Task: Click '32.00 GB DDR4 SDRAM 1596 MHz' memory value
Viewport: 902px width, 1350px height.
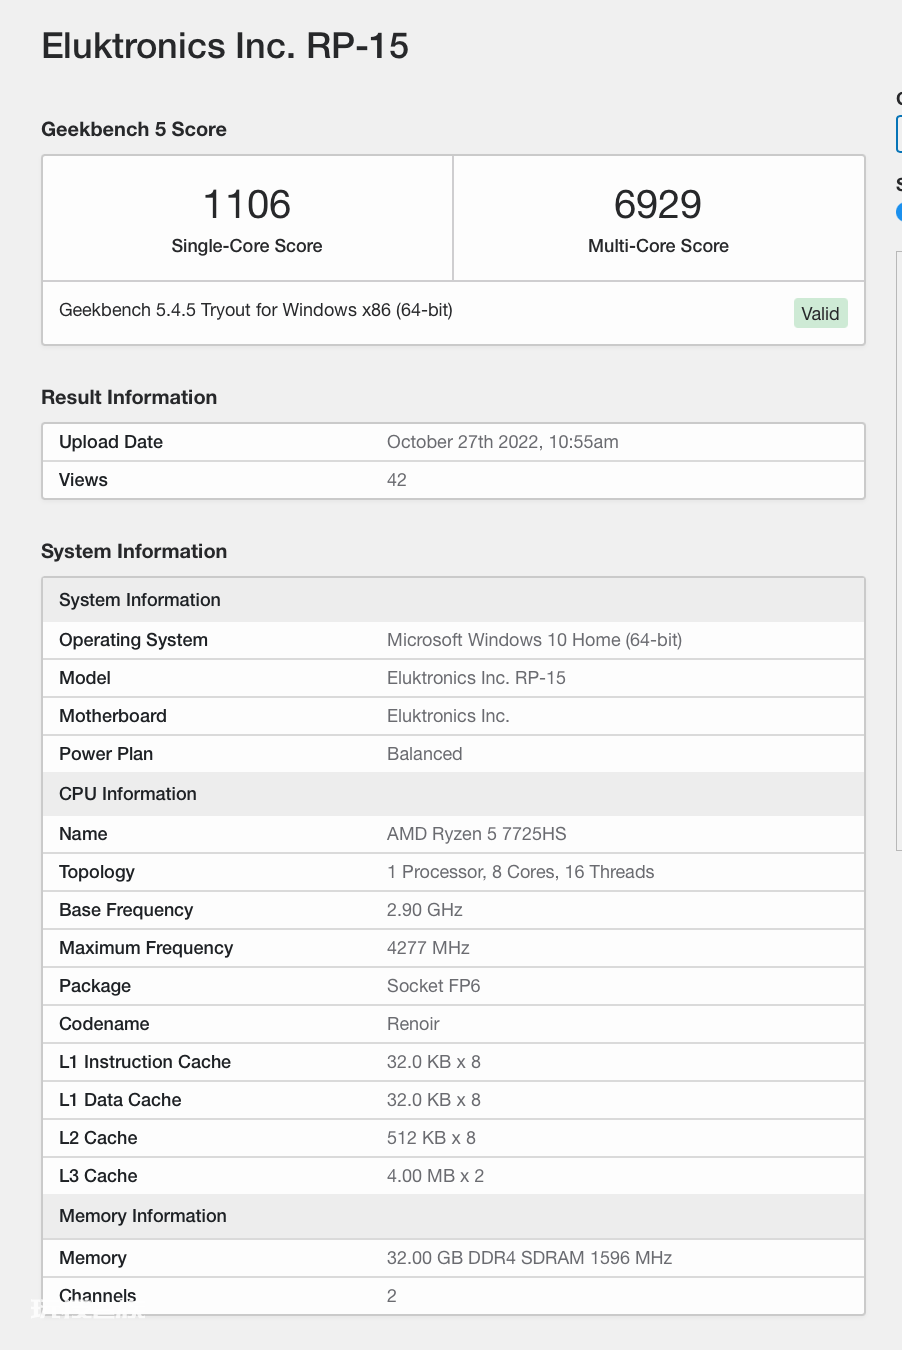Action: coord(529,1258)
